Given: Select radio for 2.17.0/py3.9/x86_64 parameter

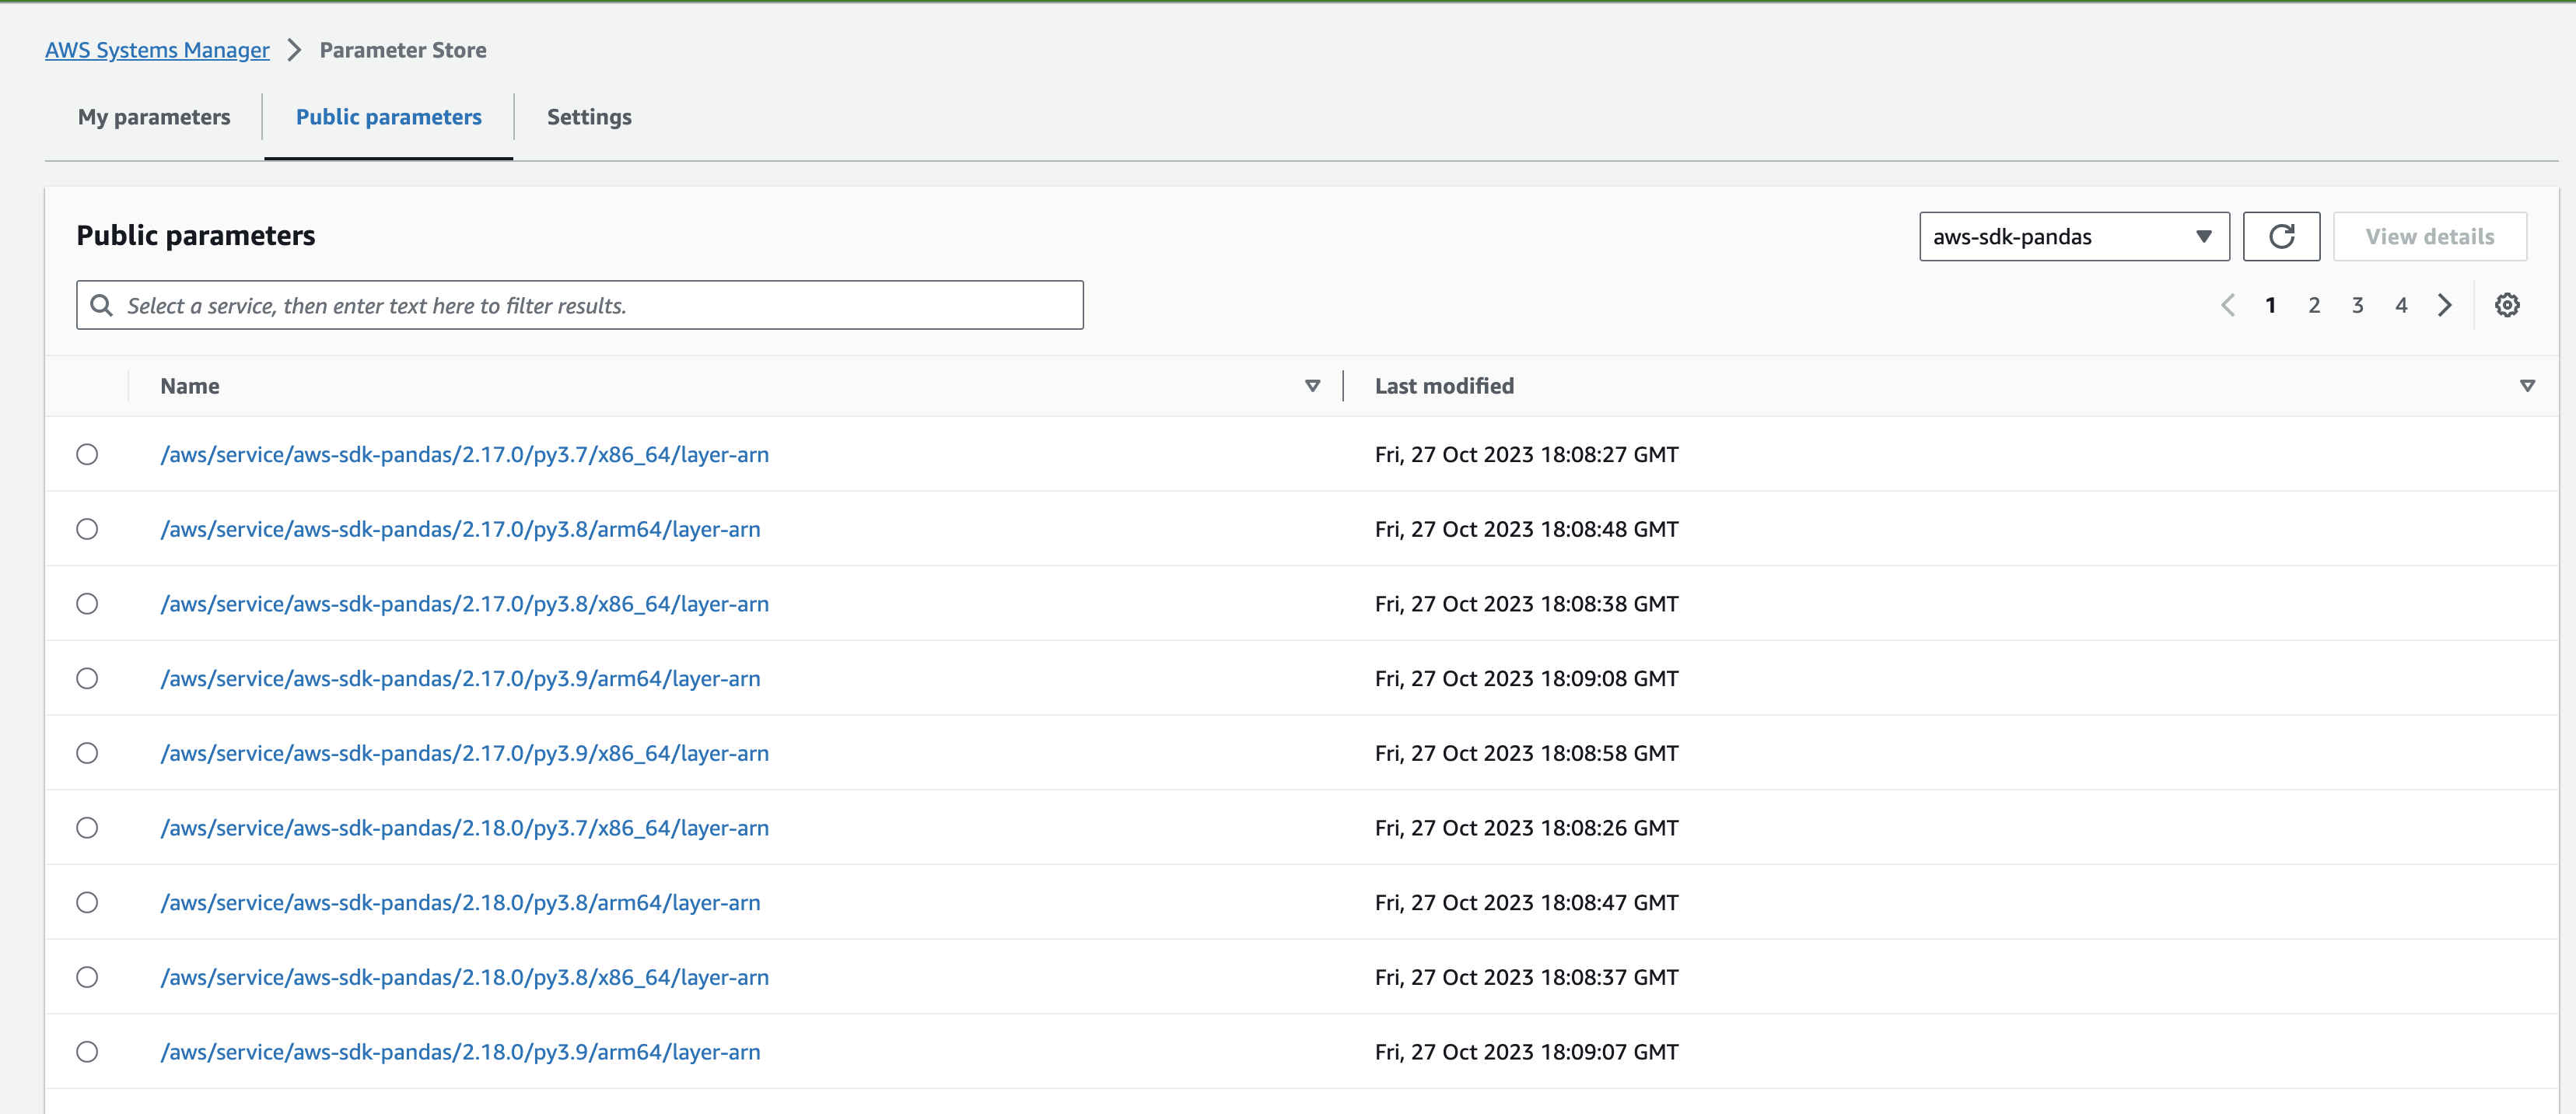Looking at the screenshot, I should 87,753.
